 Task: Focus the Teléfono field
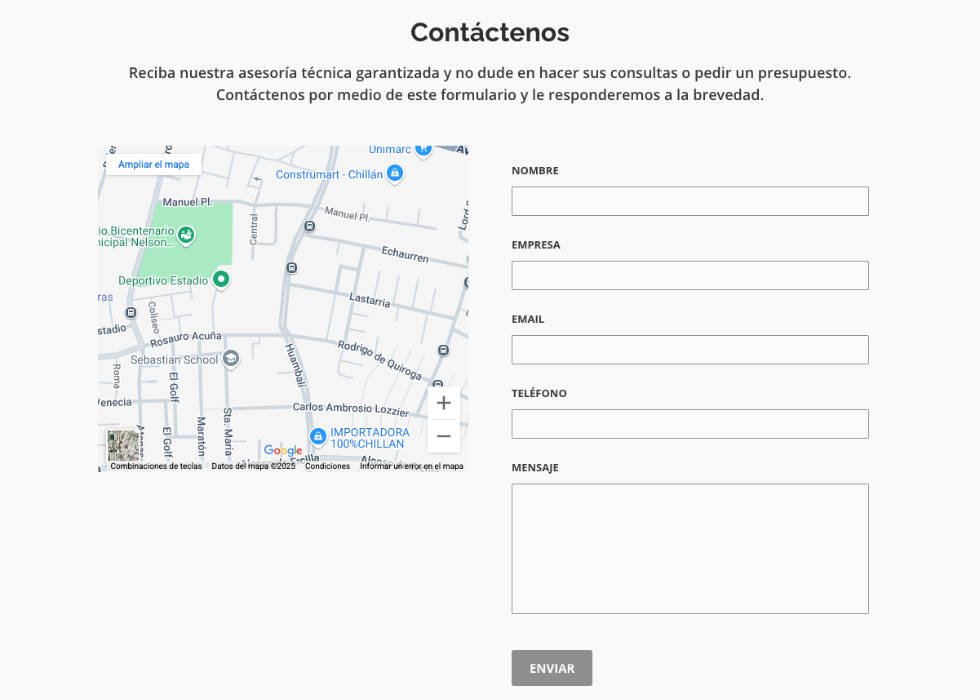[x=689, y=424]
